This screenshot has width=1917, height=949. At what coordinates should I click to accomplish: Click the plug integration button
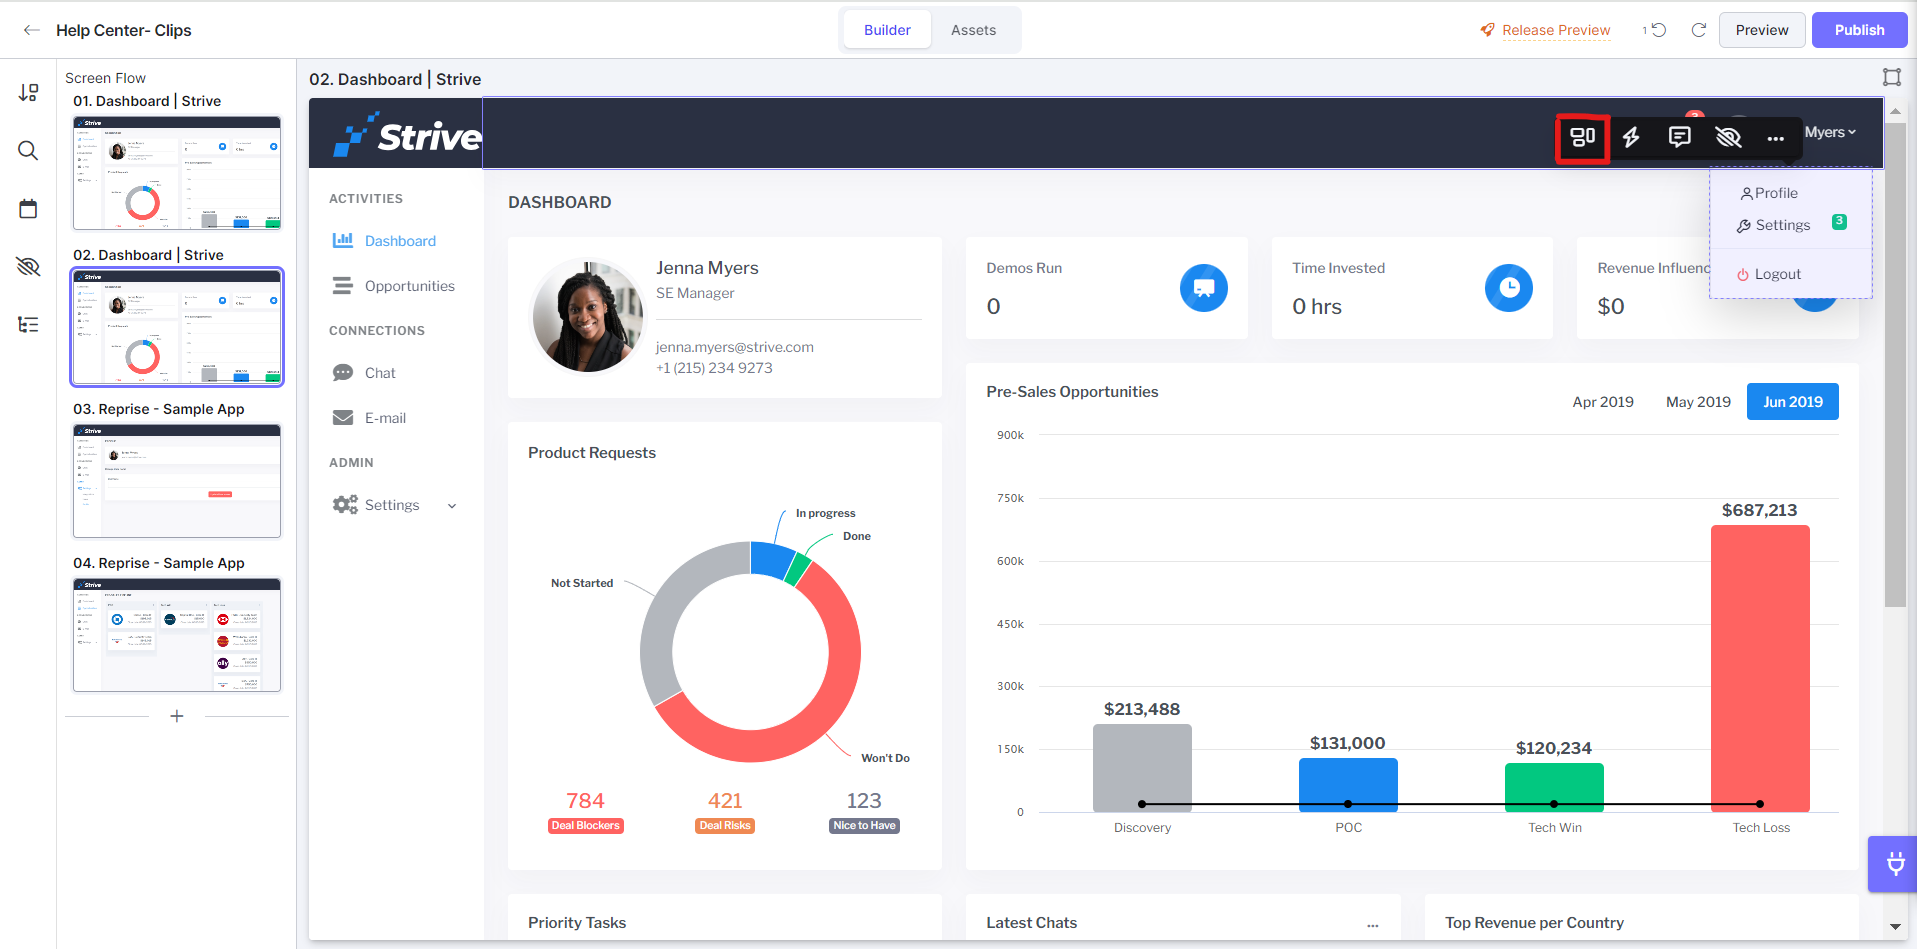pos(1894,864)
